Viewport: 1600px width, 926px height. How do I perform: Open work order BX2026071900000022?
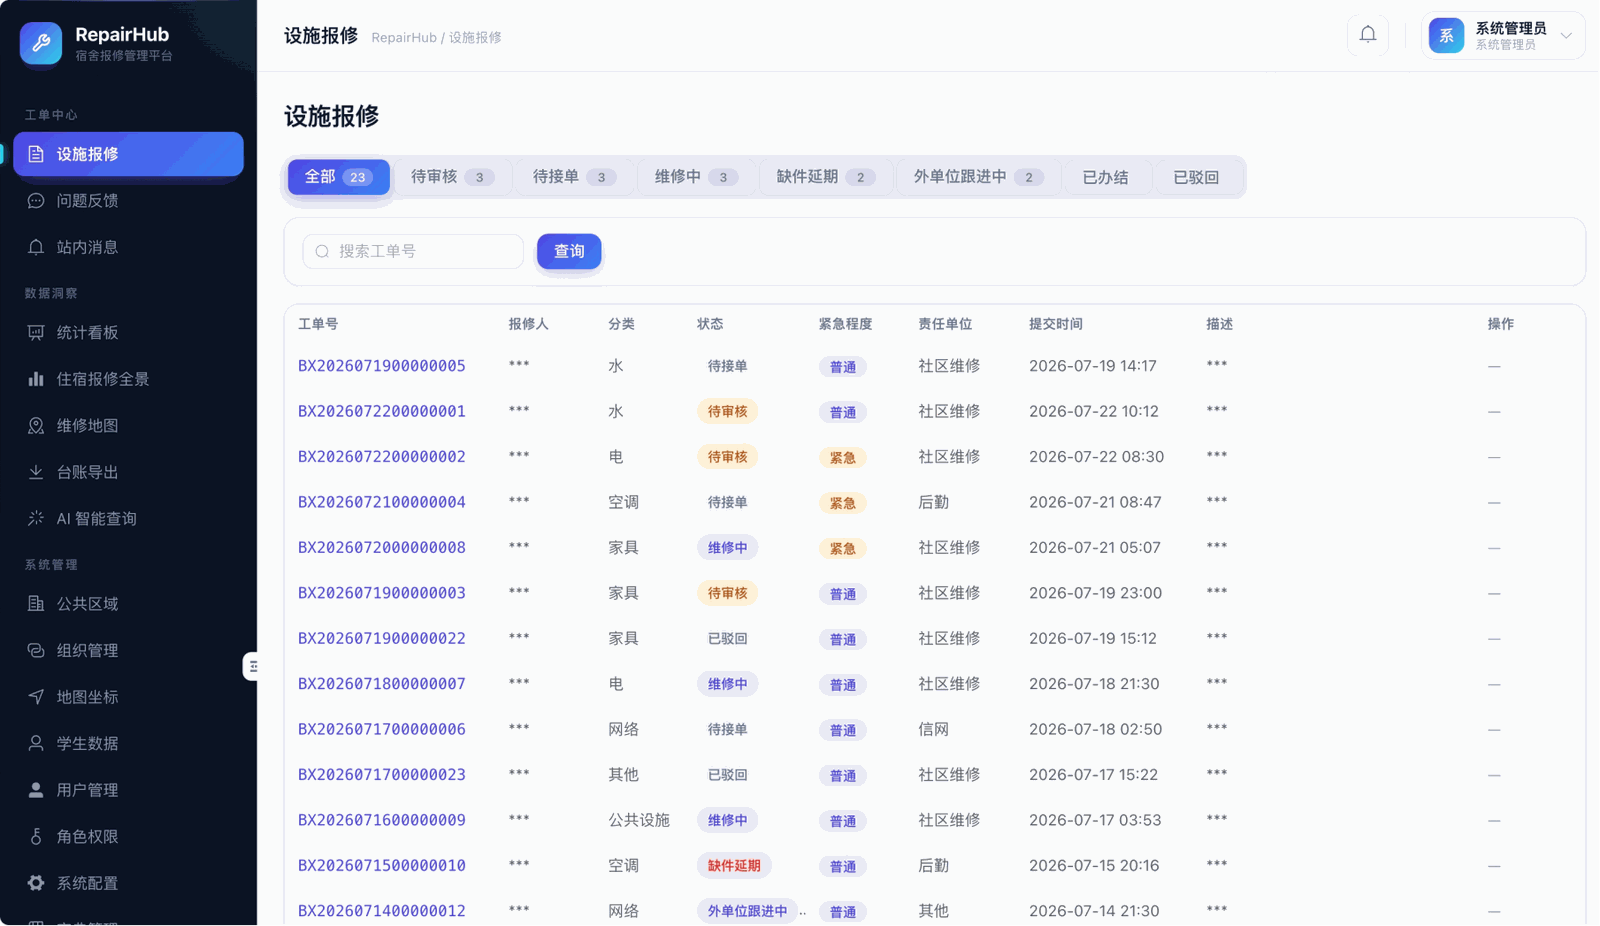382,639
